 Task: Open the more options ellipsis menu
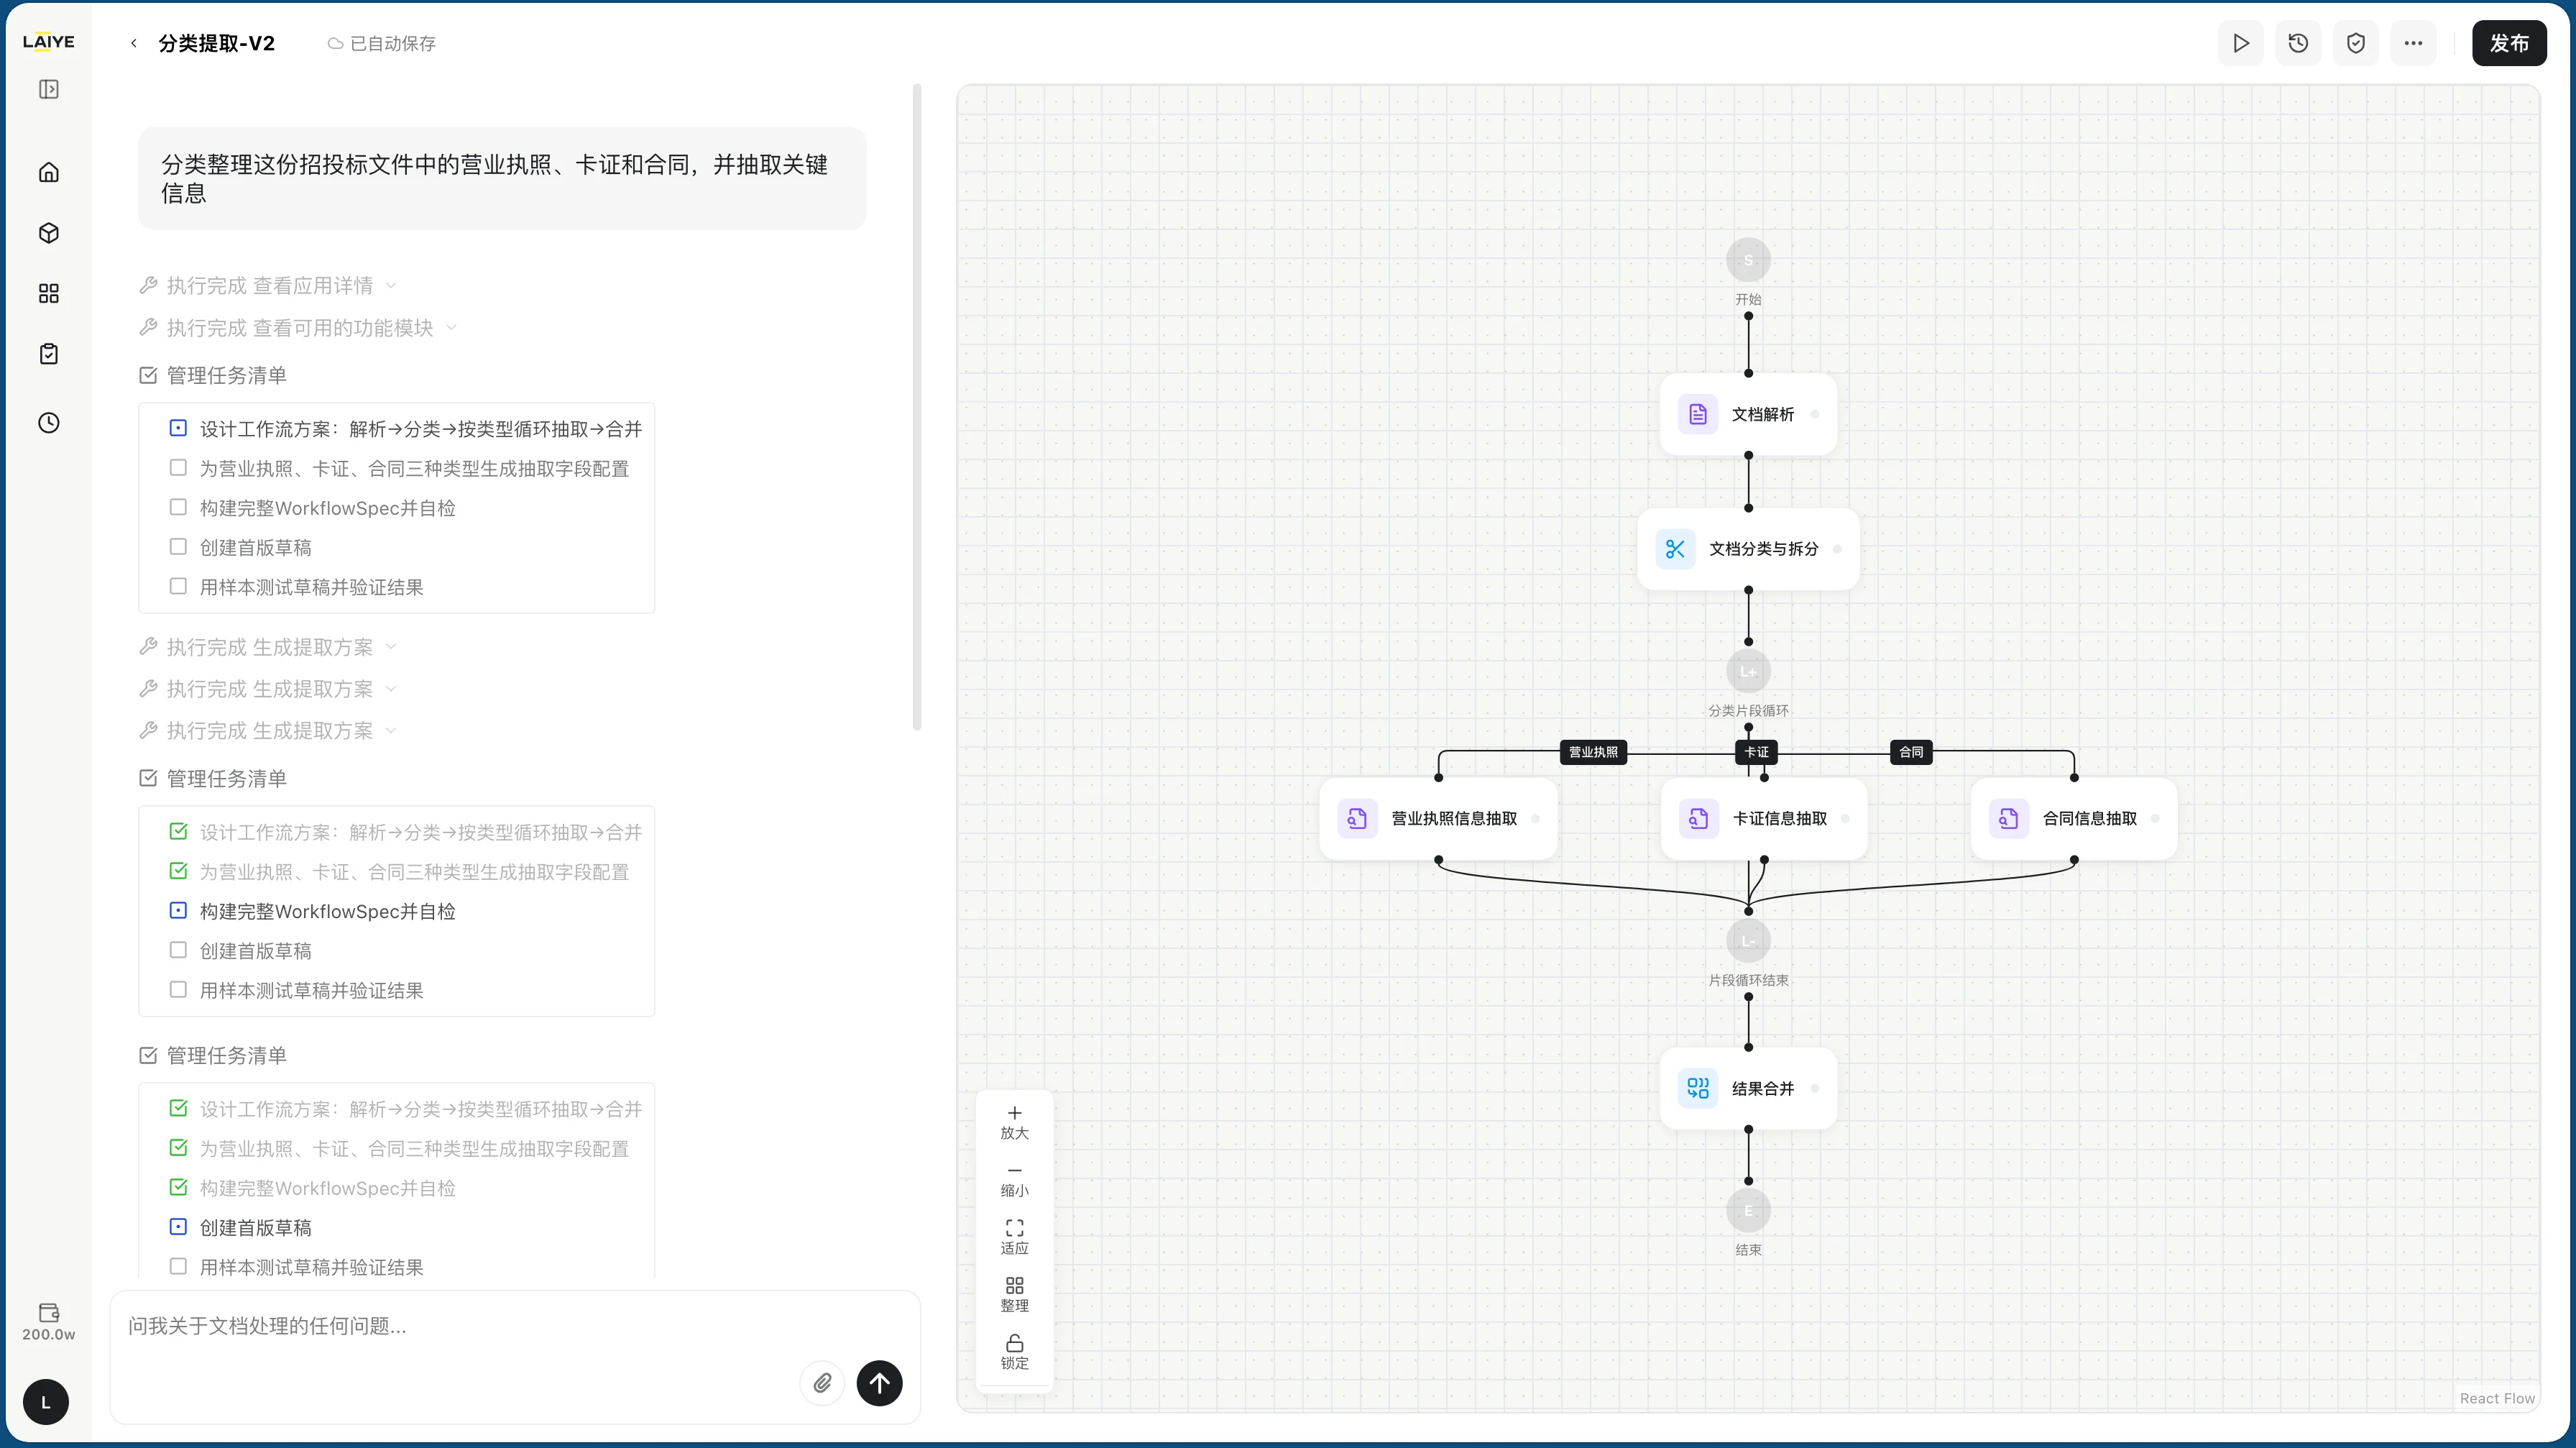click(x=2413, y=43)
